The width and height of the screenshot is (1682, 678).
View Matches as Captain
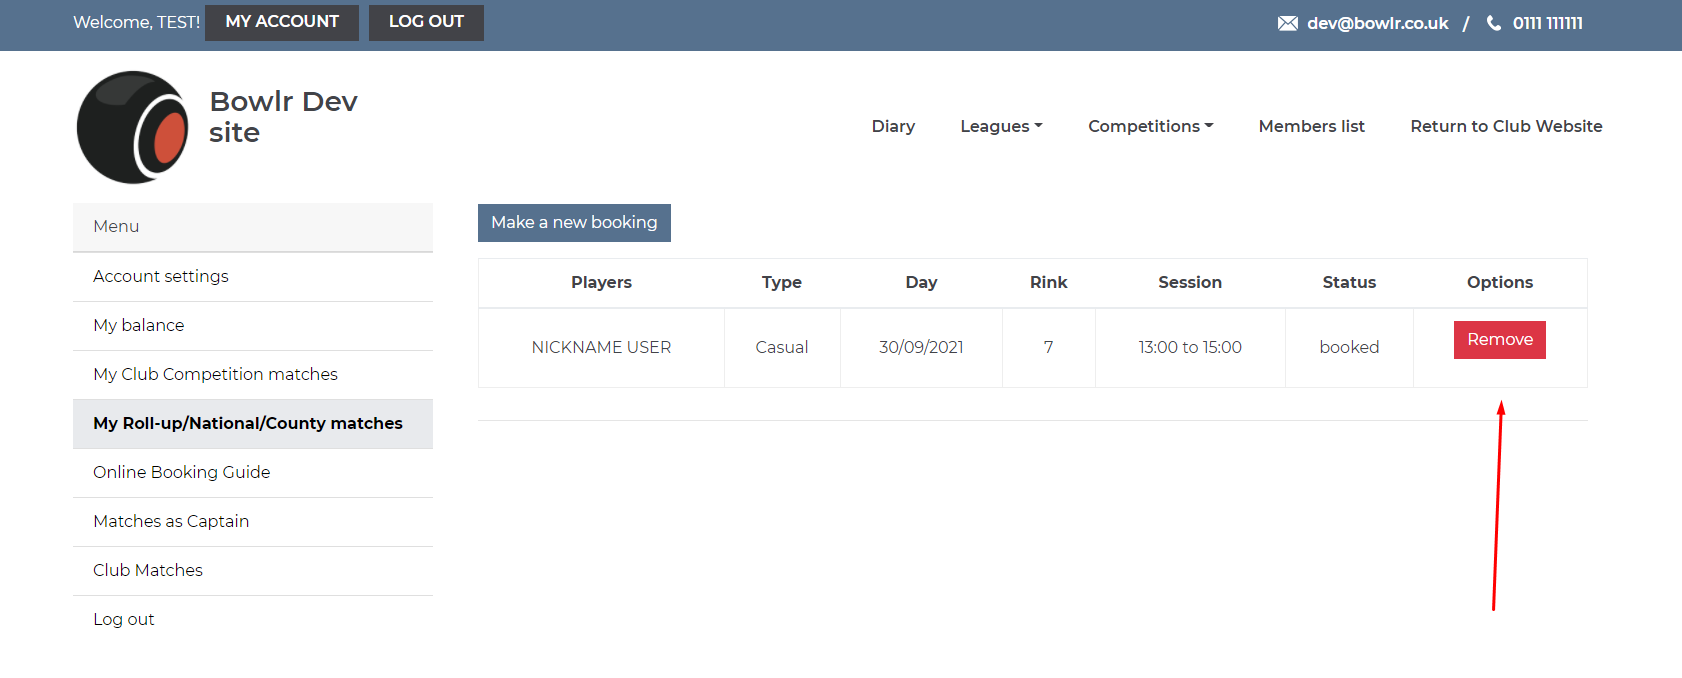(171, 521)
